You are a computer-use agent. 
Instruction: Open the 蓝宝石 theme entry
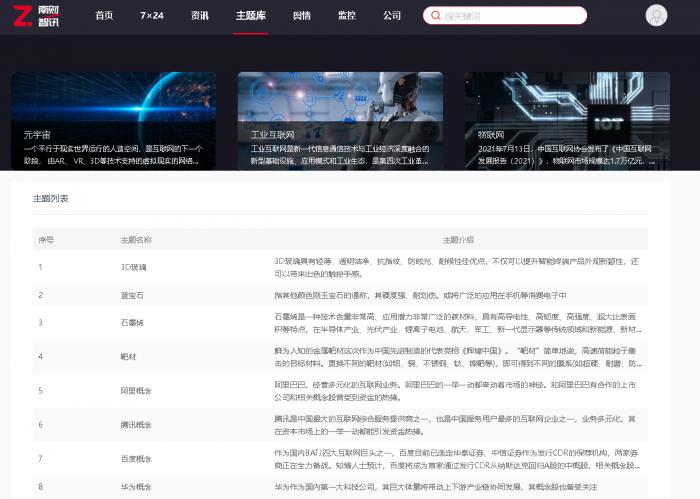tap(132, 295)
